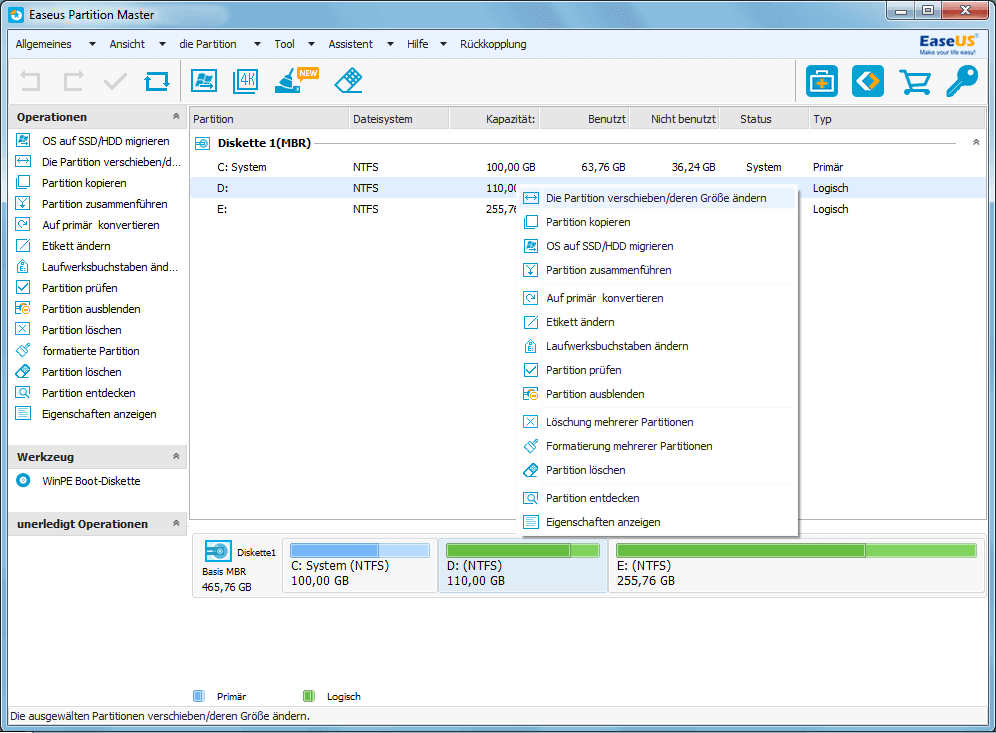This screenshot has width=996, height=733.
Task: Open the Hilfe menu
Action: [x=418, y=44]
